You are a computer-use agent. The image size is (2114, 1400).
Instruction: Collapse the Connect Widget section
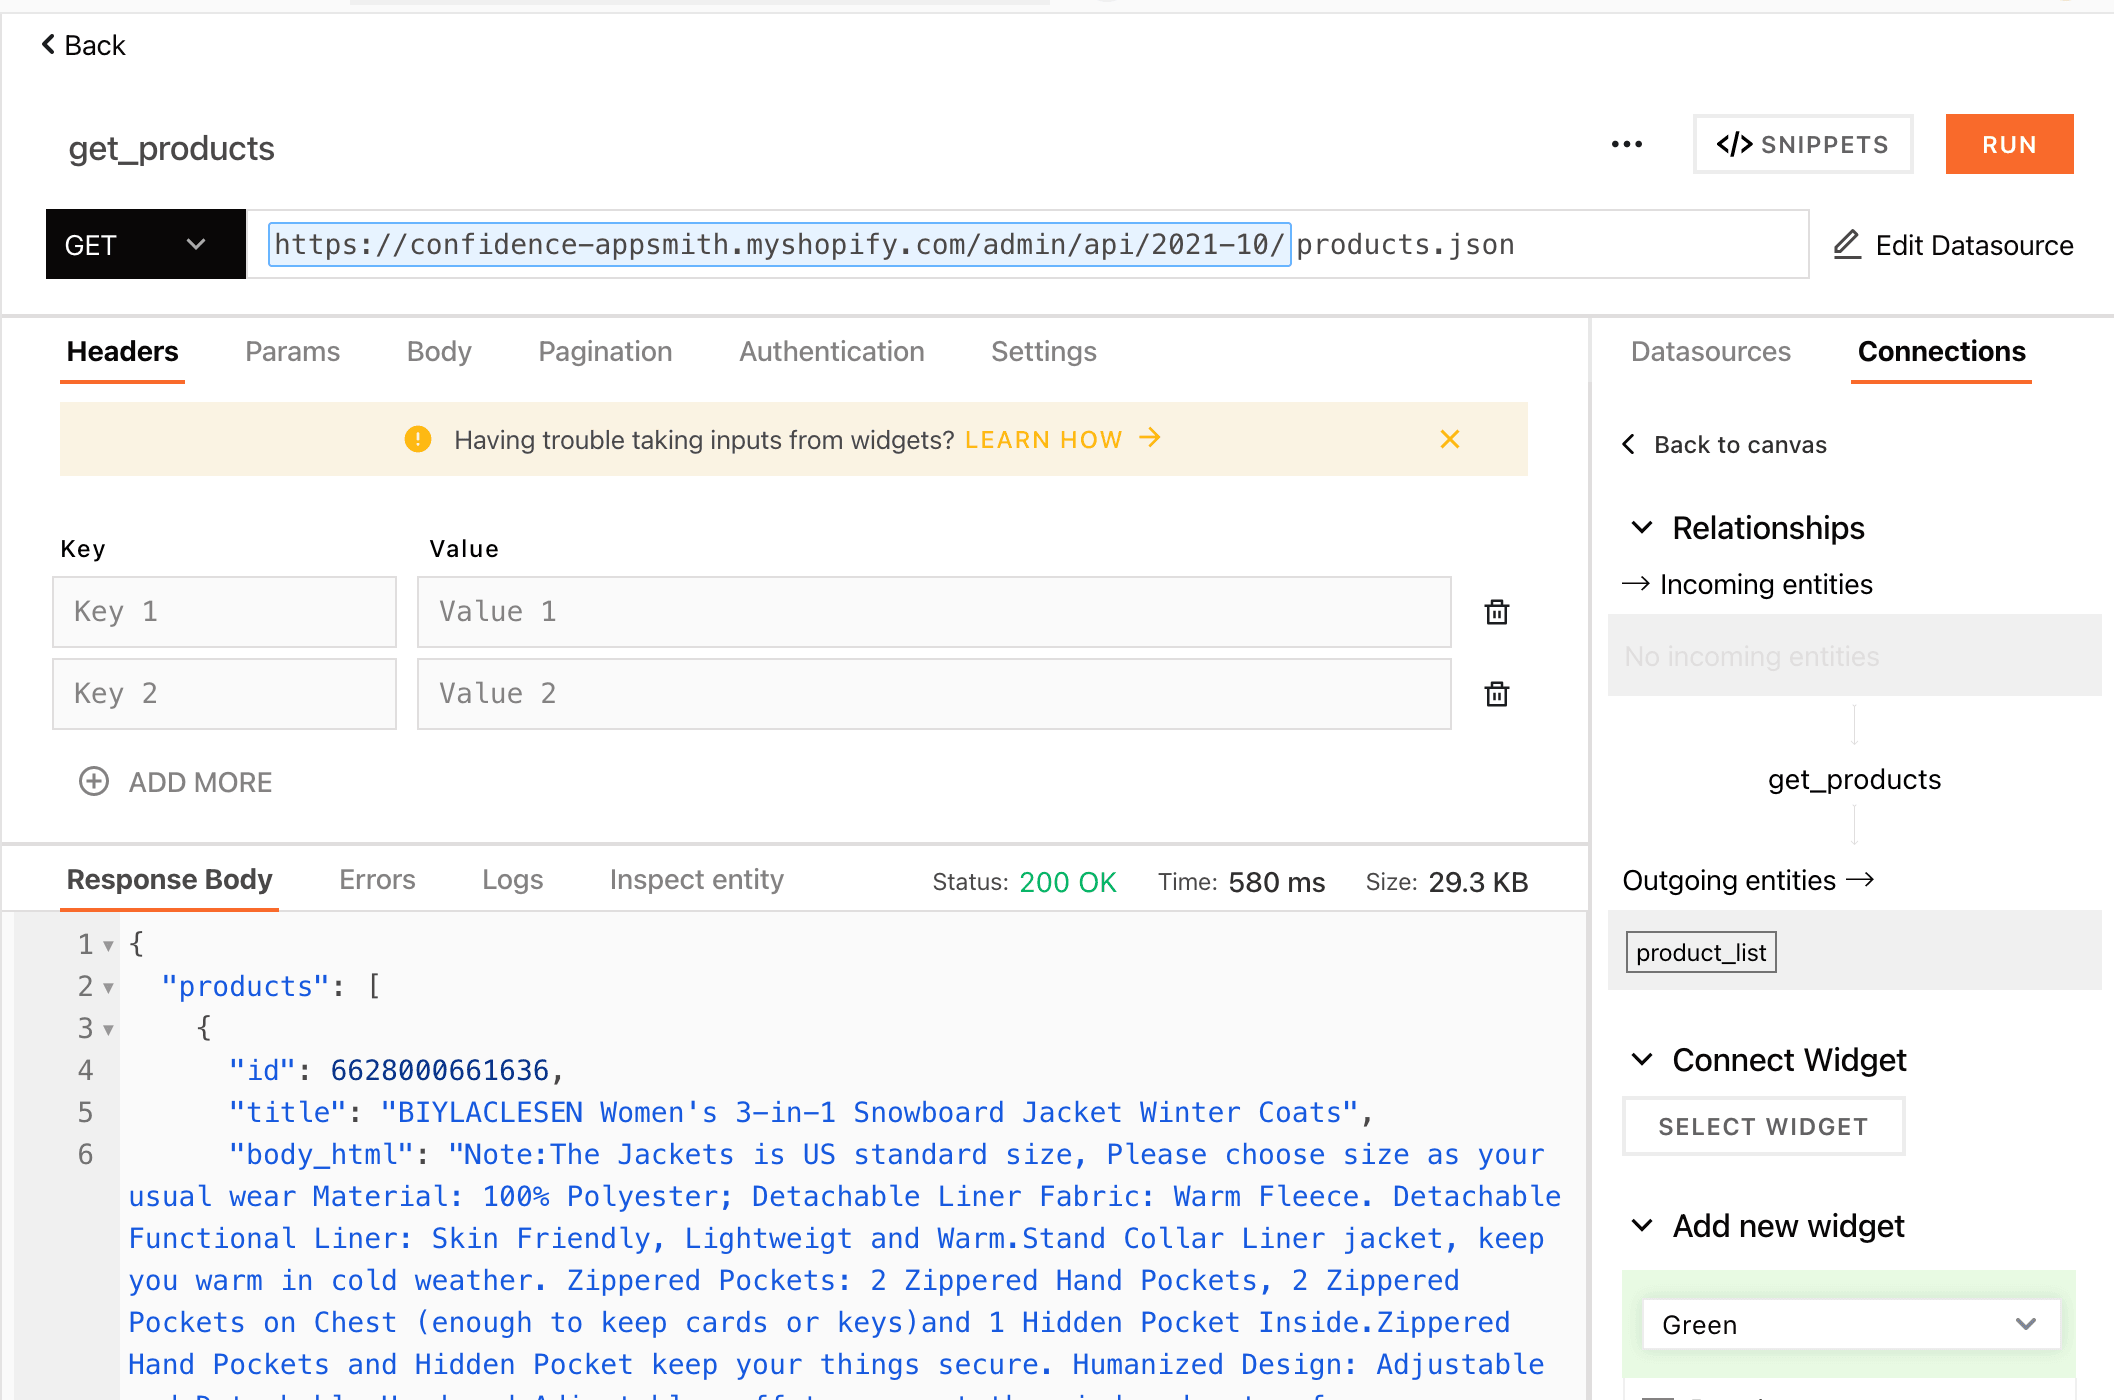1642,1059
